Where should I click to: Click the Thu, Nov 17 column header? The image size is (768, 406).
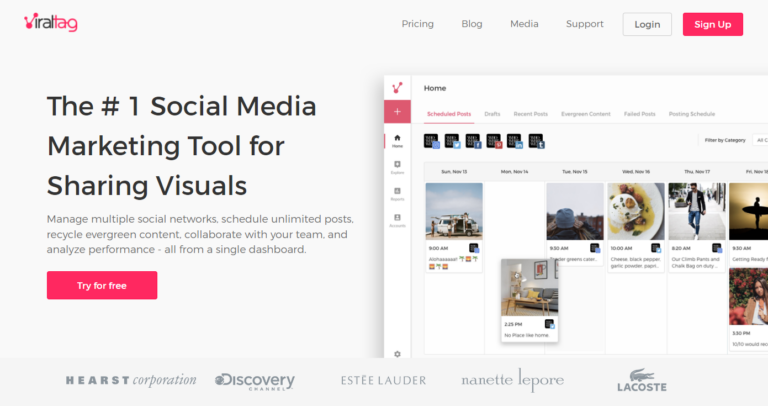696,172
